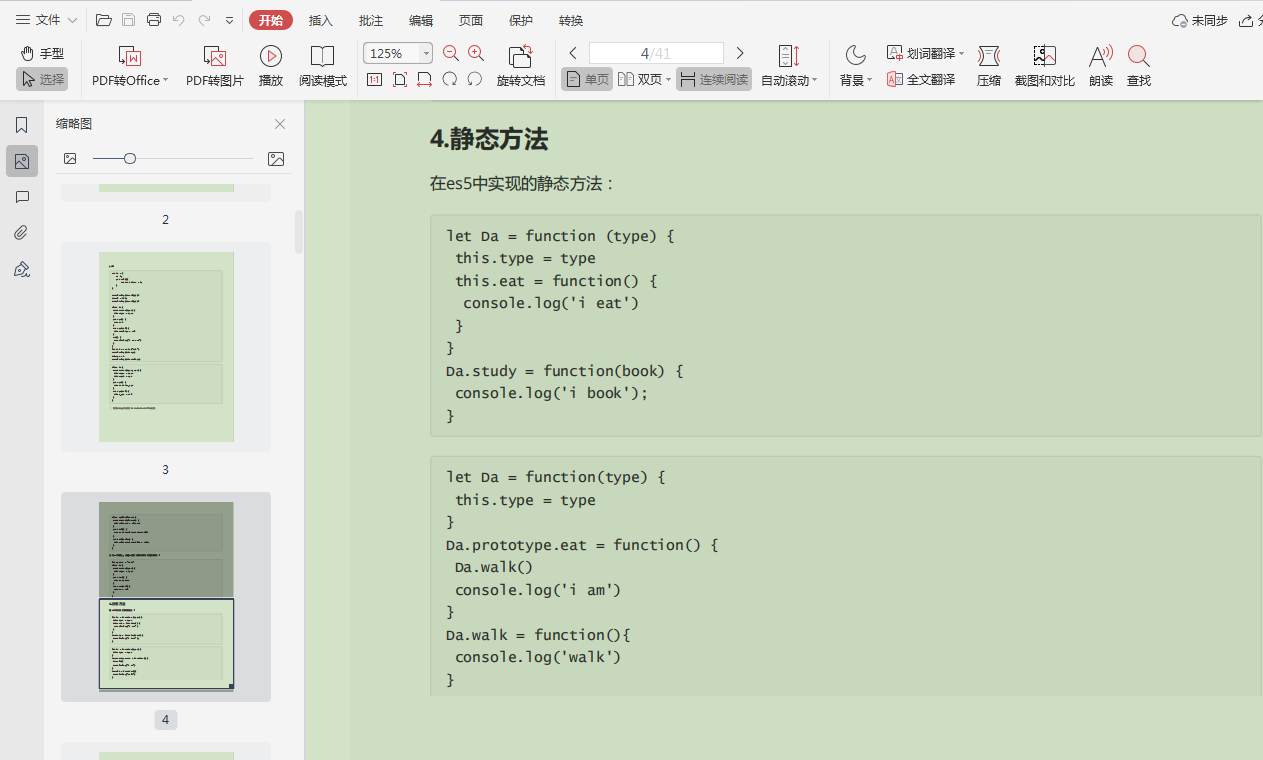
Task: Switch to 编辑 tab
Action: click(421, 20)
